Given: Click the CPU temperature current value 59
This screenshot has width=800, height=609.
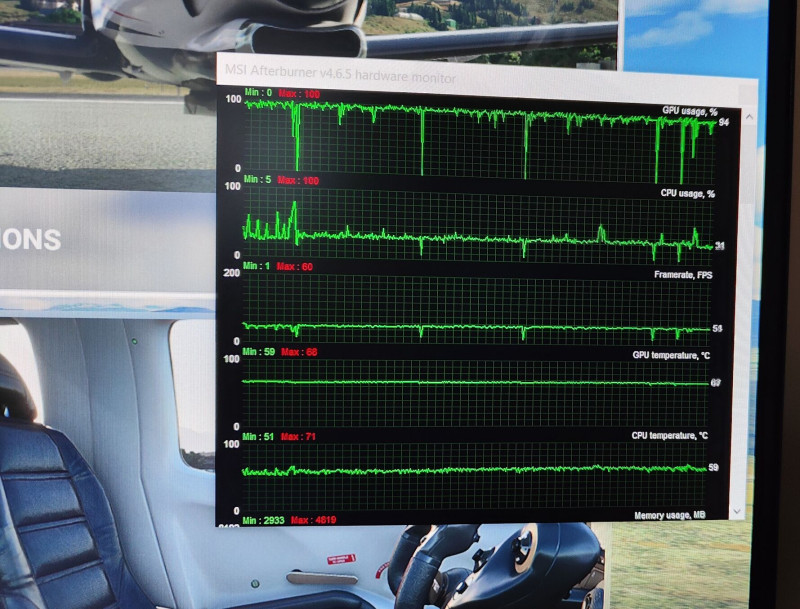Looking at the screenshot, I should [x=713, y=467].
